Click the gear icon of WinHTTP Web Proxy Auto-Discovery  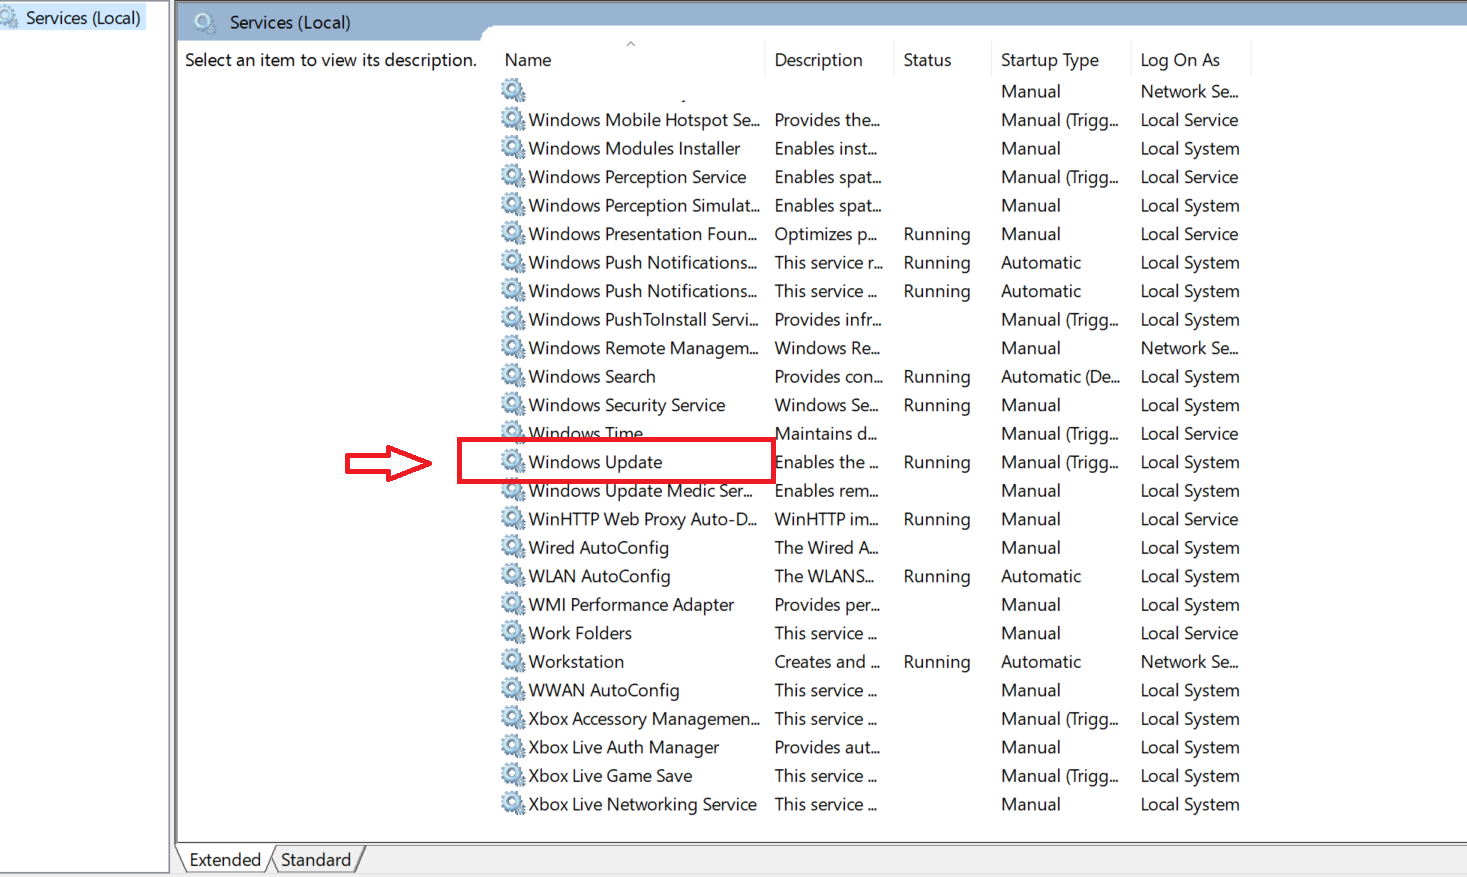click(513, 518)
